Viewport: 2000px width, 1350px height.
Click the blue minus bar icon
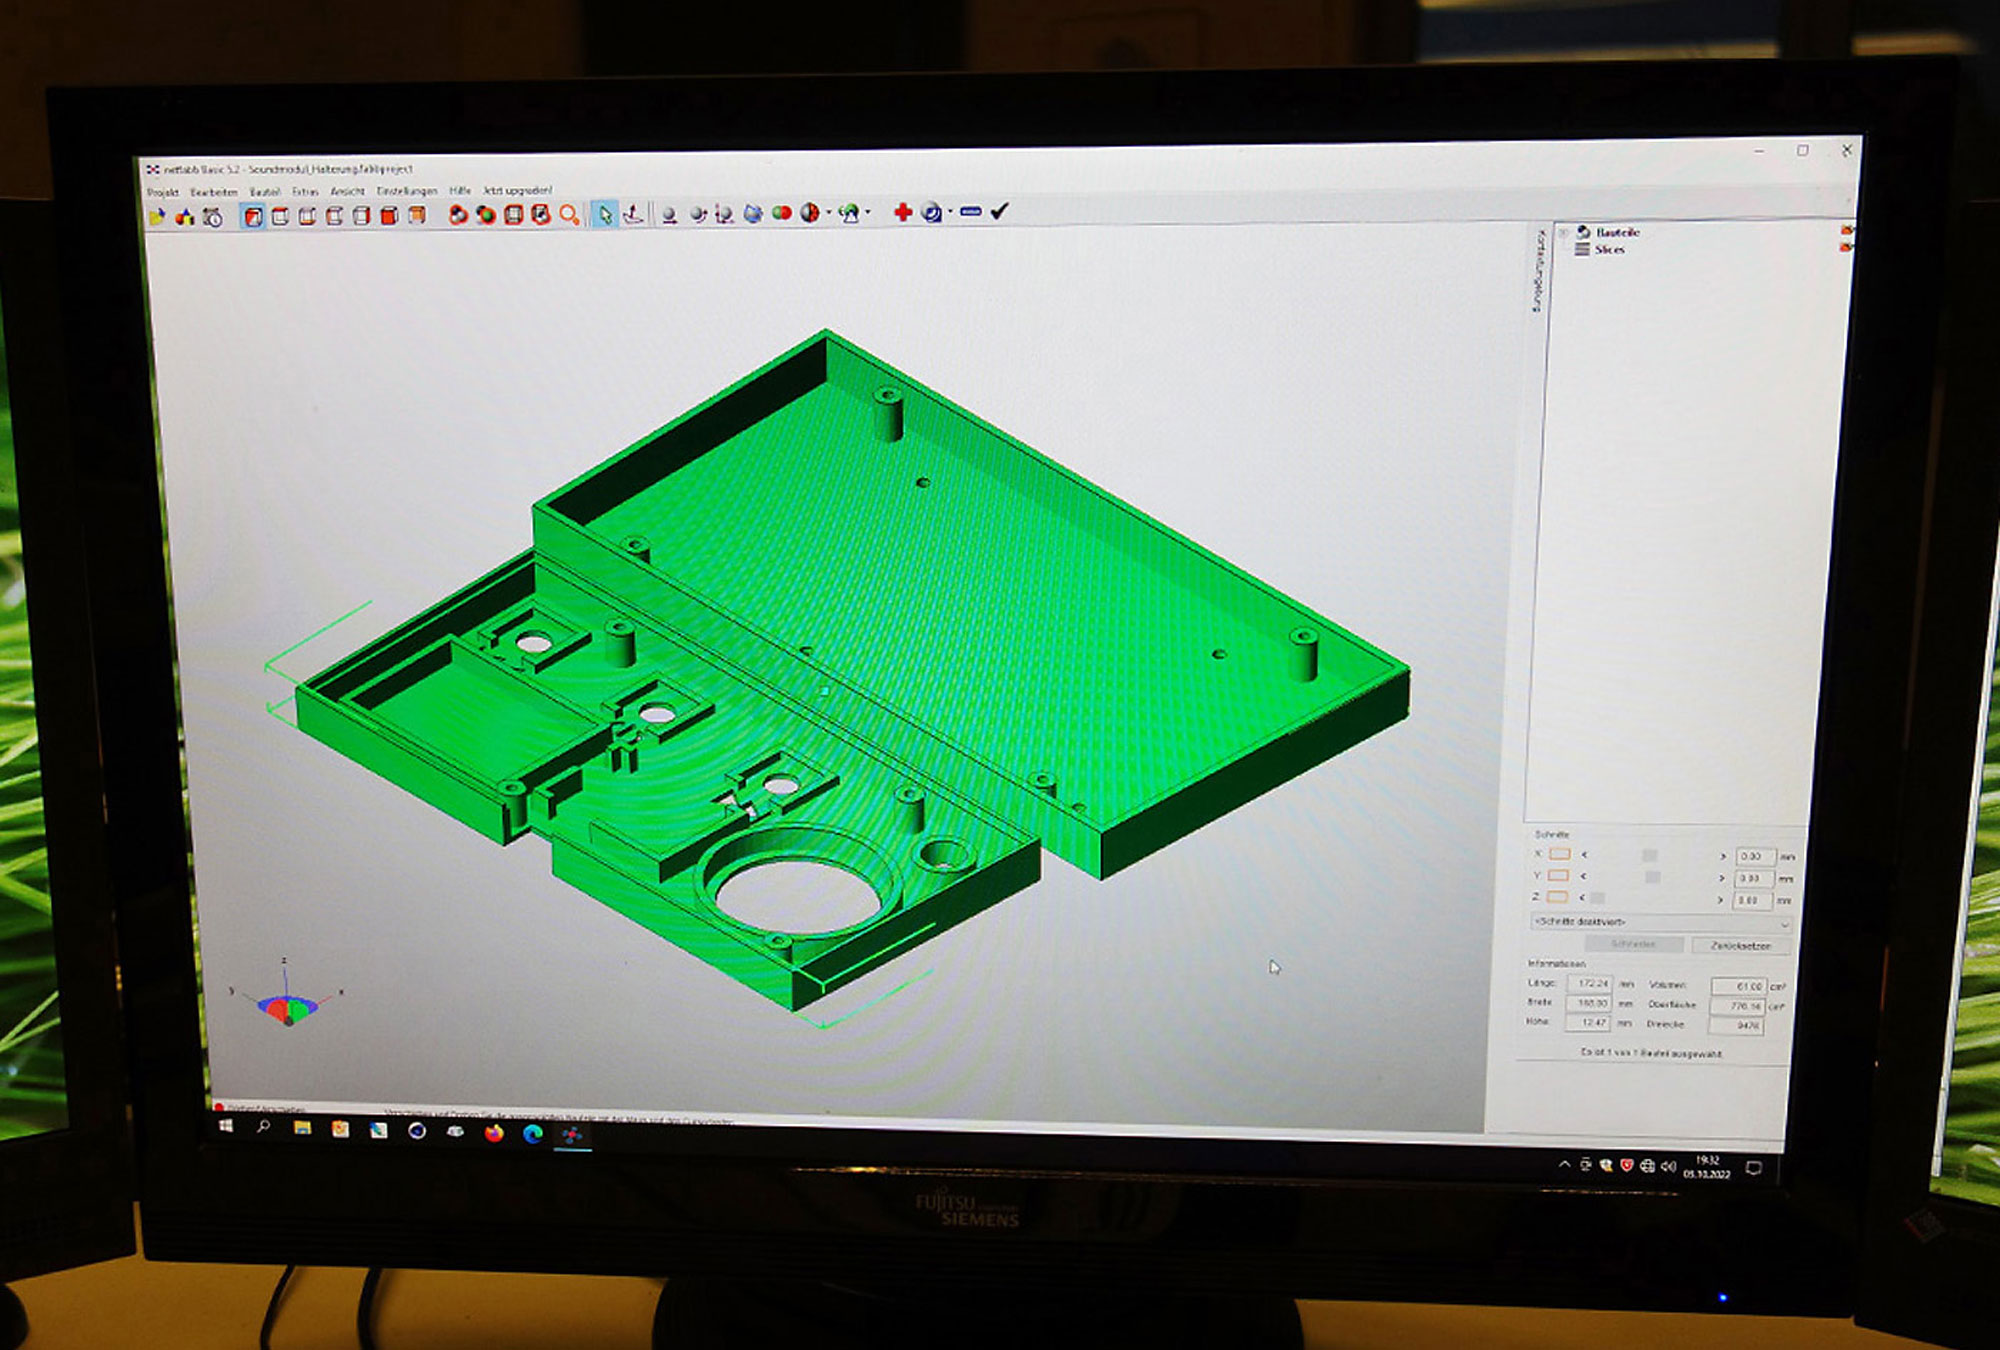969,212
